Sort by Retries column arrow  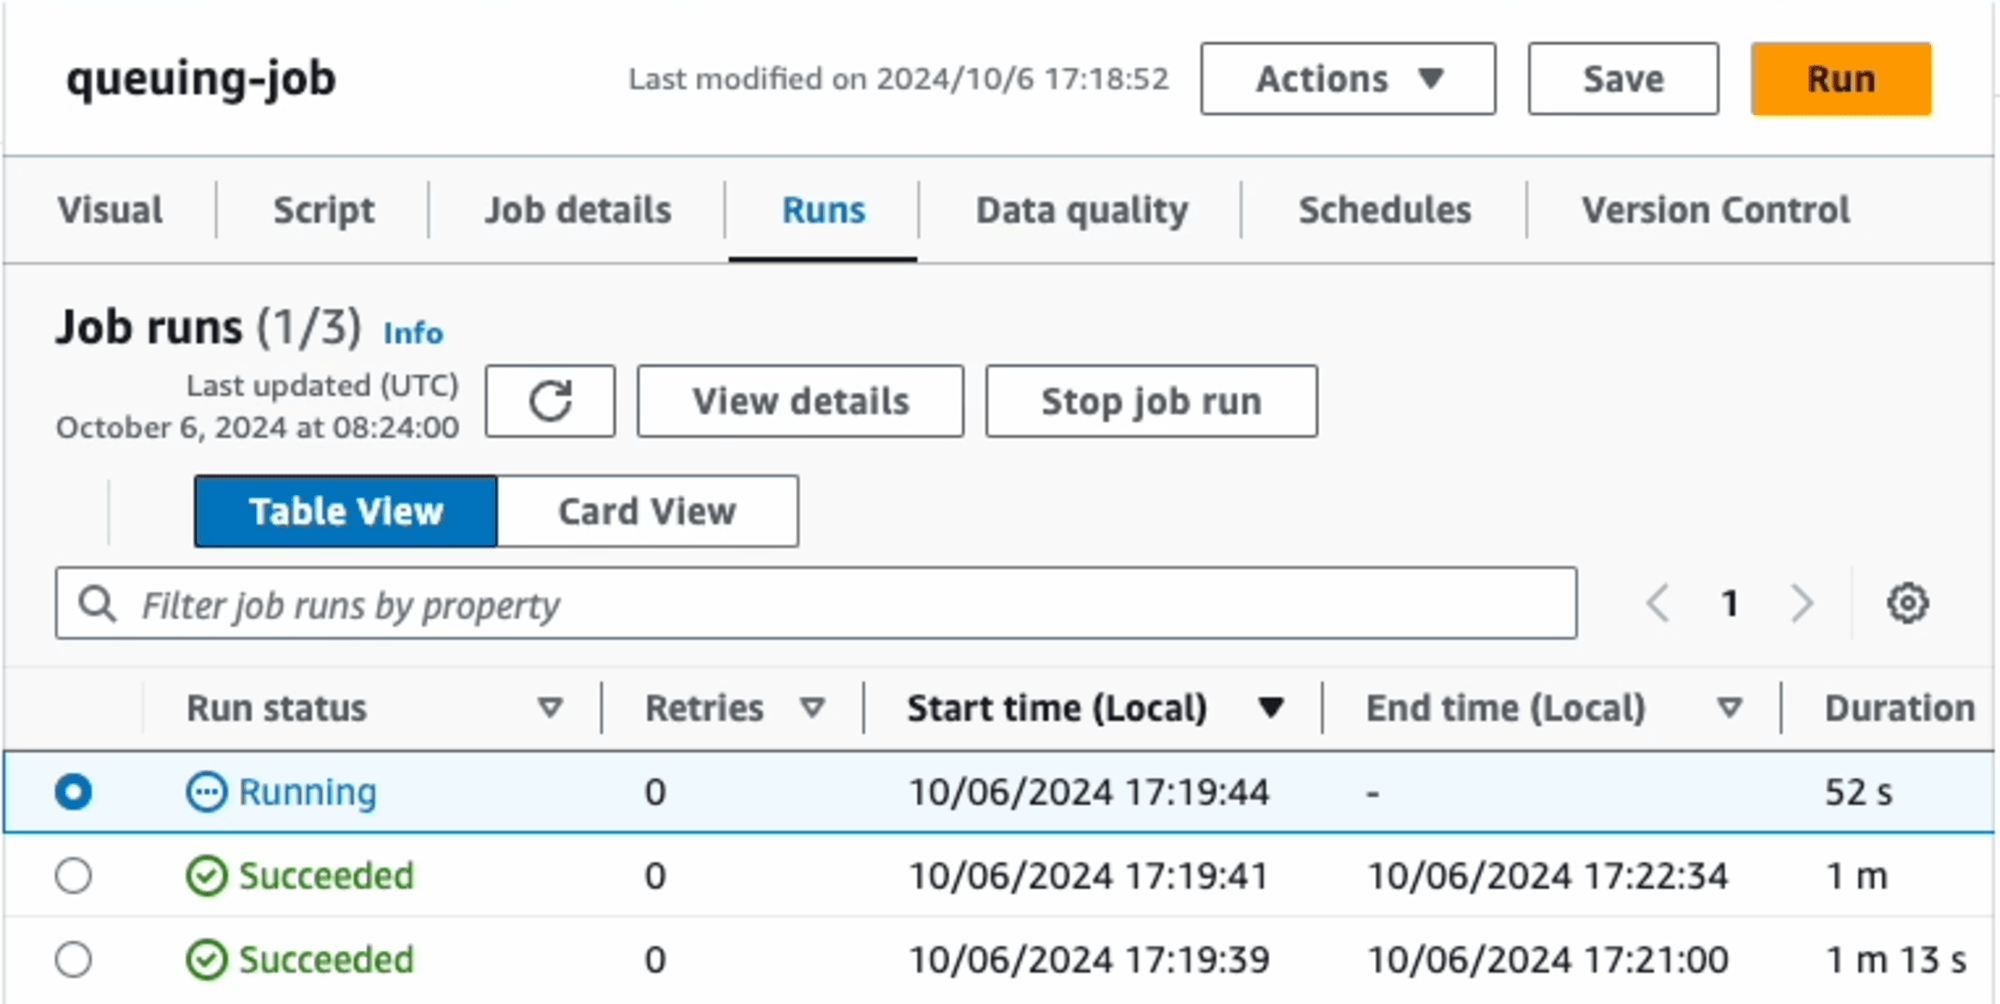812,708
